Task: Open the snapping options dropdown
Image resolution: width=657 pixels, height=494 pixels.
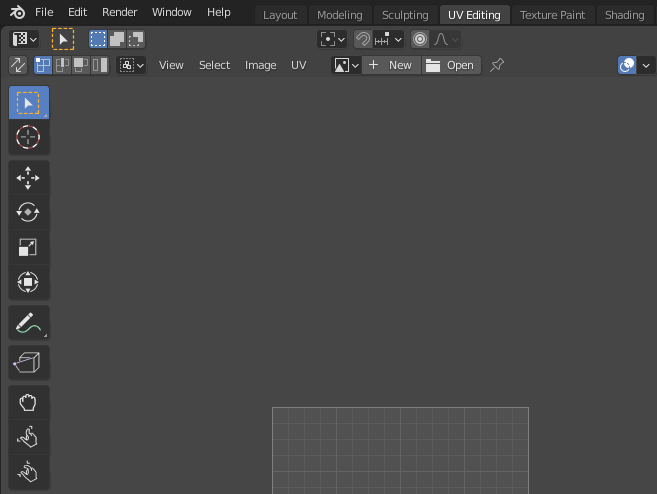Action: [388, 39]
